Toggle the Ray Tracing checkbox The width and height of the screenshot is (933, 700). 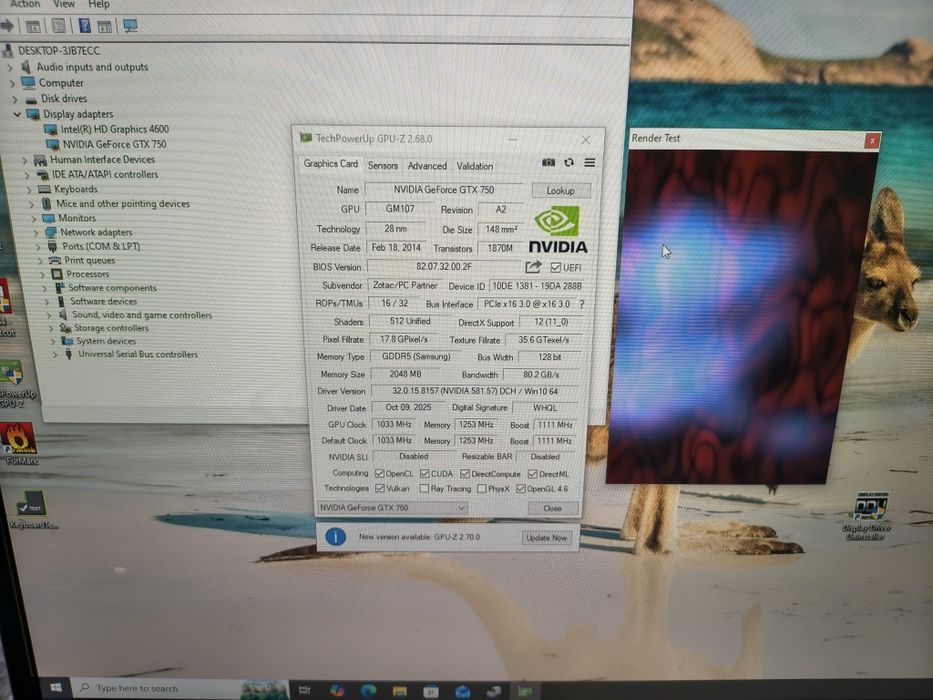424,489
